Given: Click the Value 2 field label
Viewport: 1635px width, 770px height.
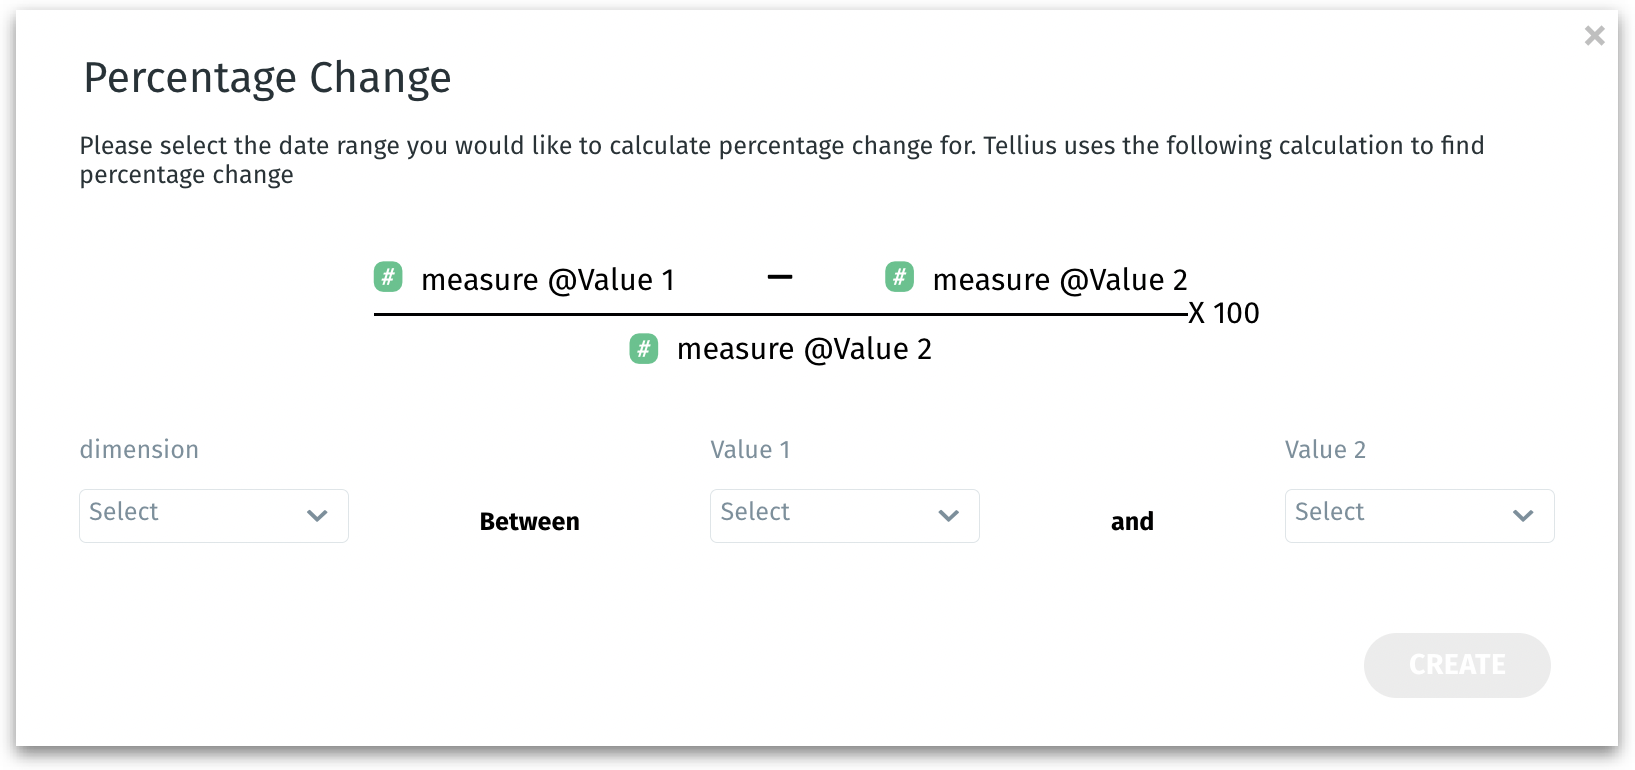Looking at the screenshot, I should pos(1325,450).
